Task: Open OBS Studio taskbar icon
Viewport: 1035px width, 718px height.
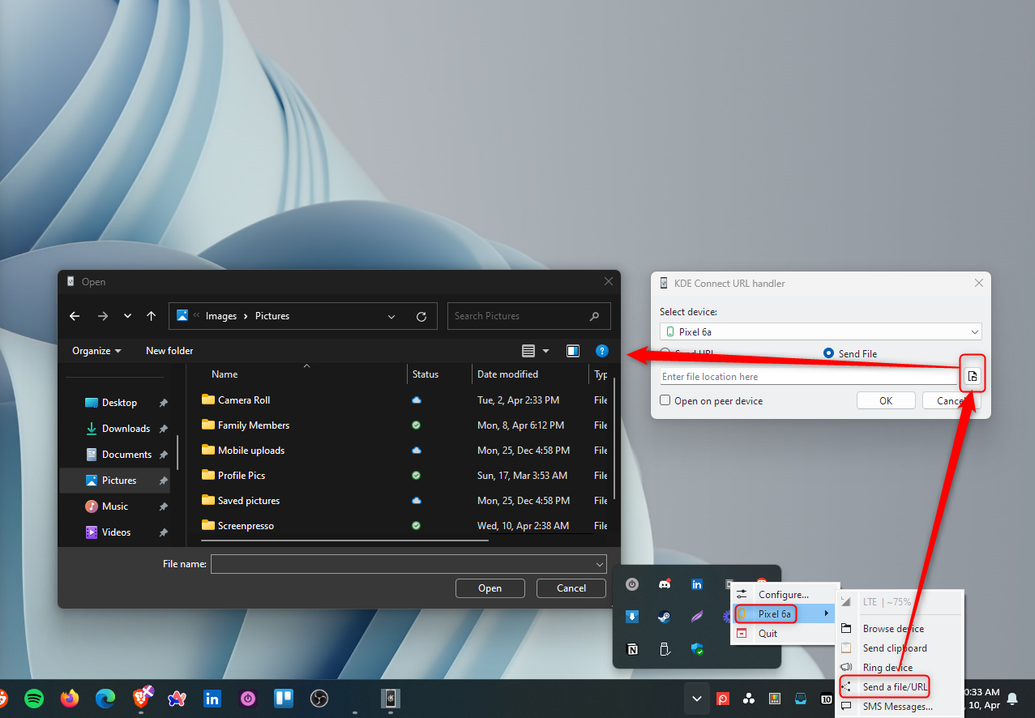Action: (x=319, y=698)
